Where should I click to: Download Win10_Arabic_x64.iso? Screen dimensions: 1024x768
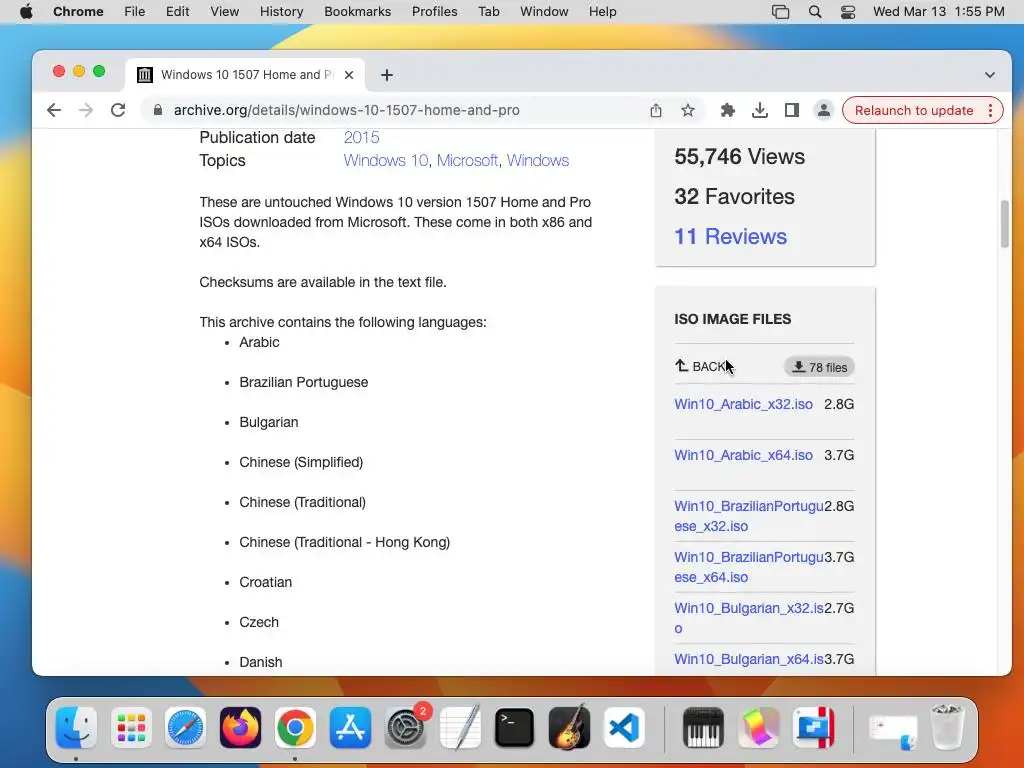tap(743, 455)
